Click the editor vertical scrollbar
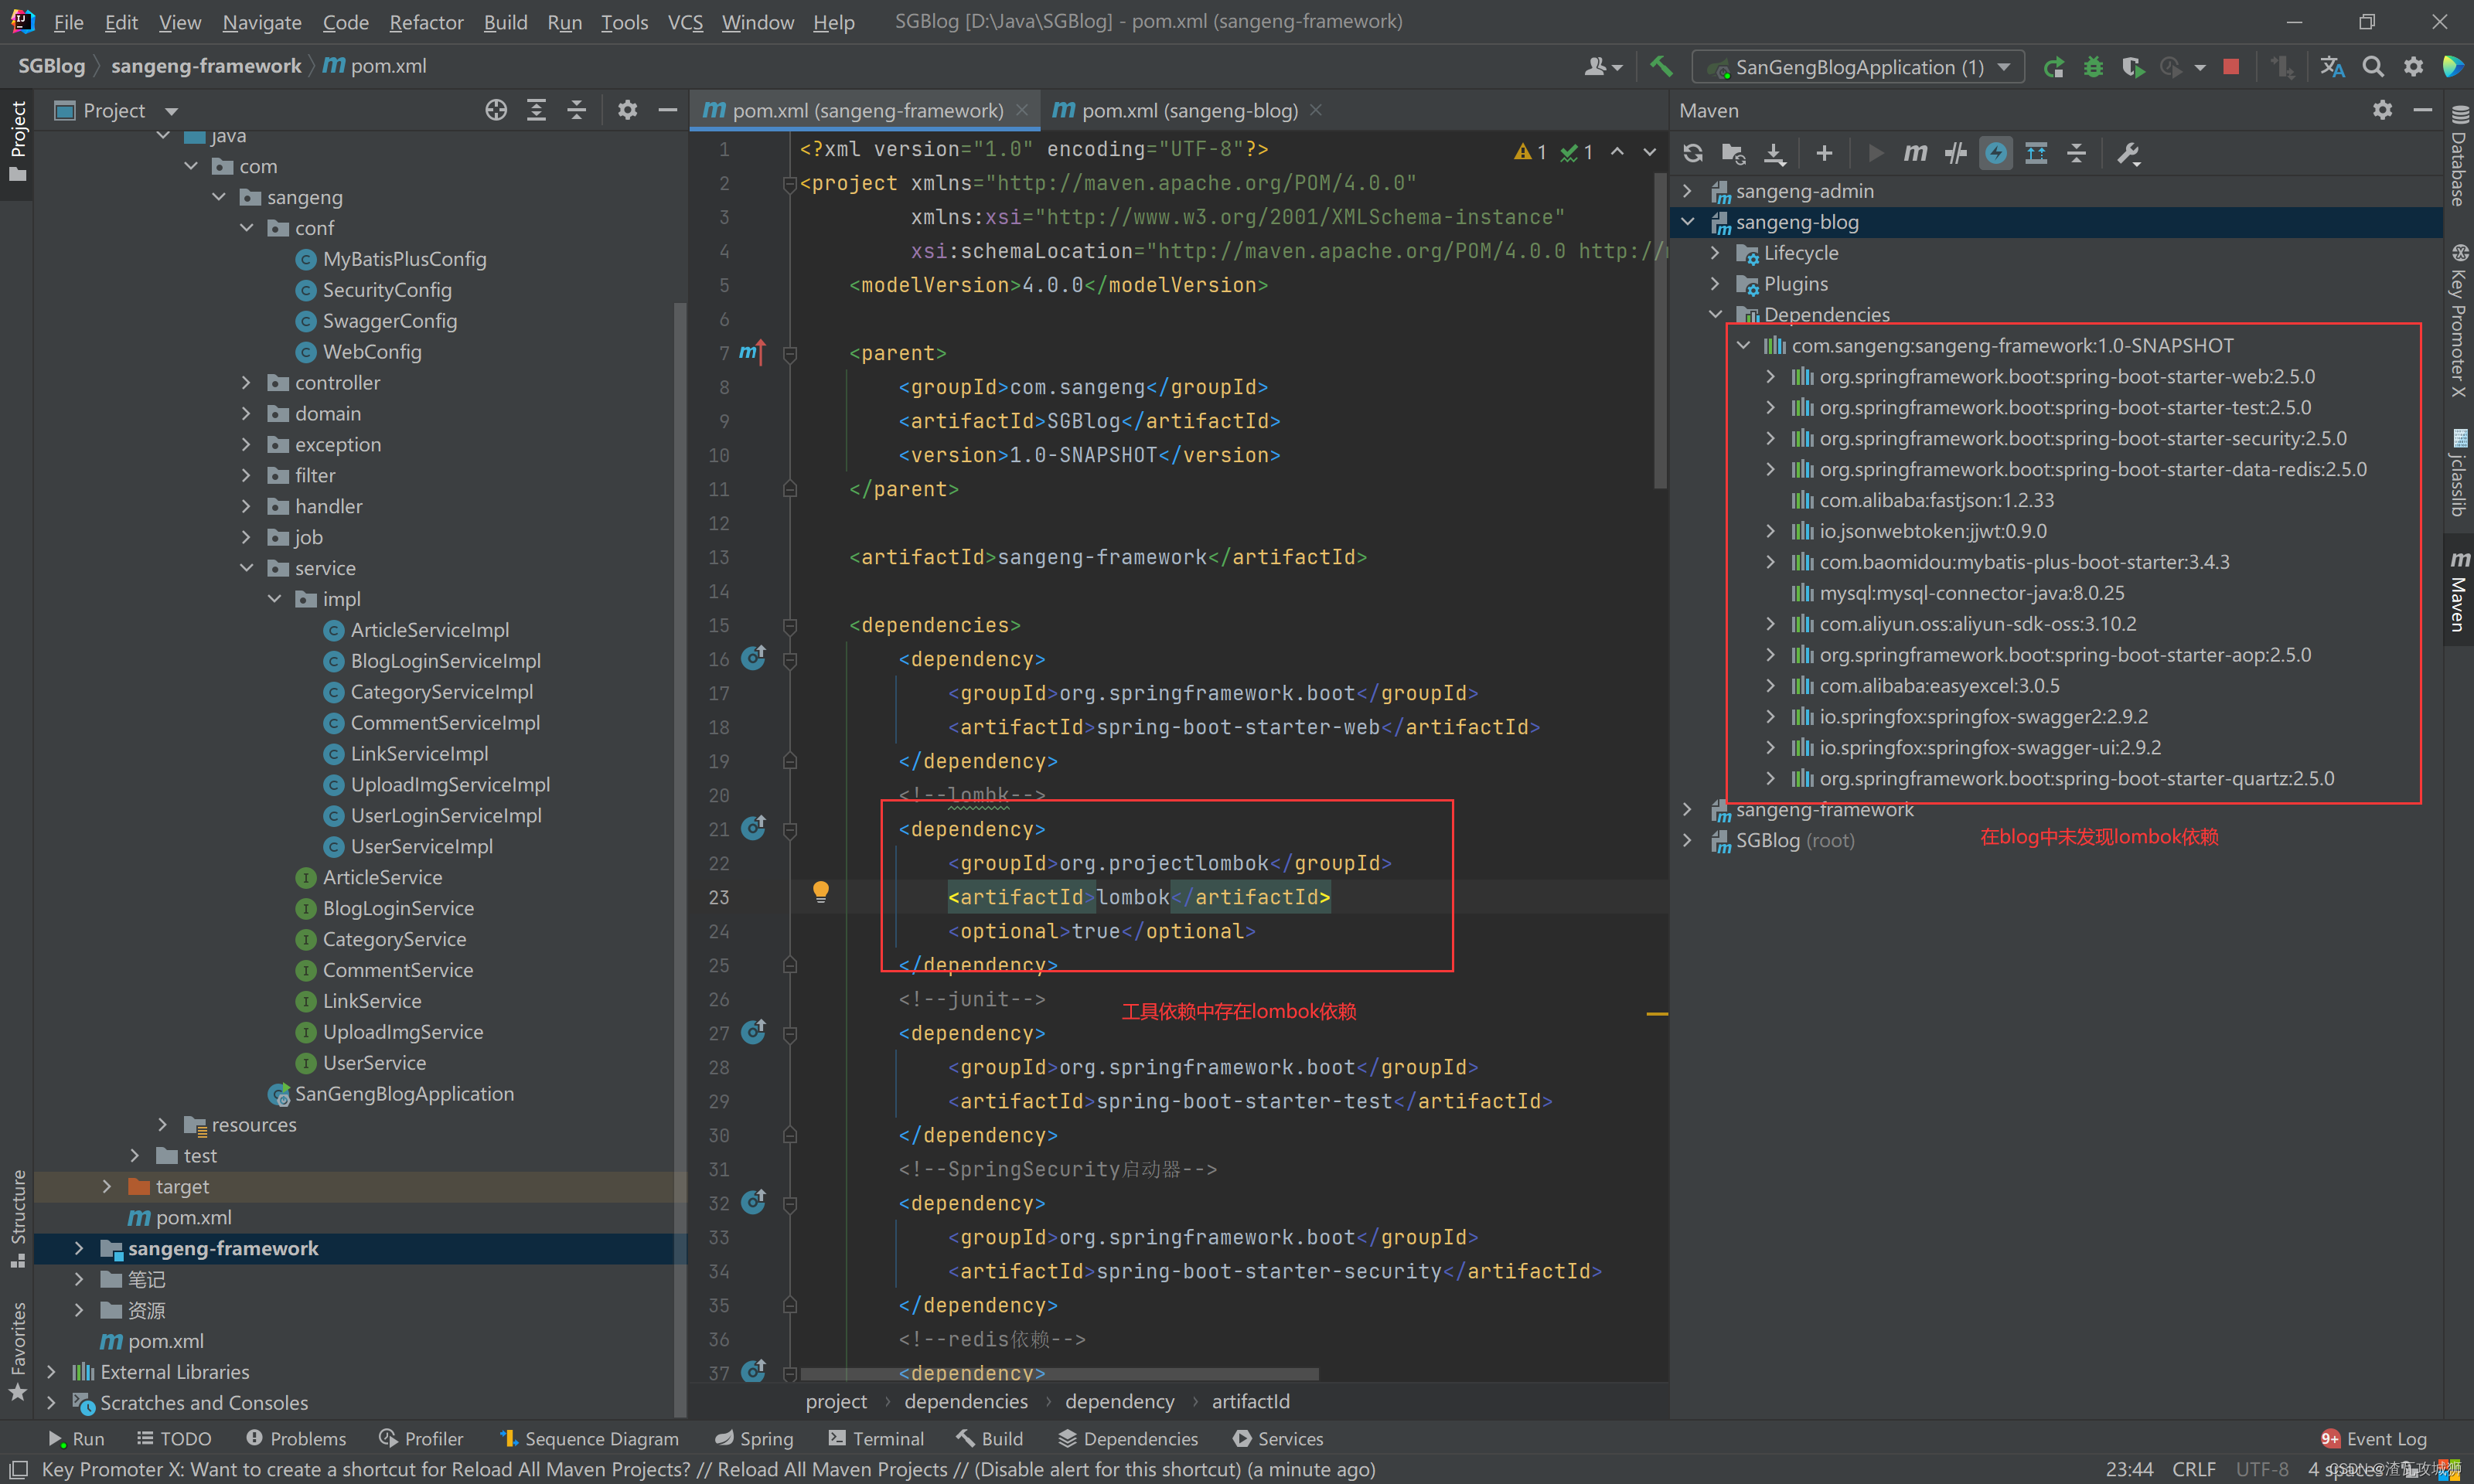Image resolution: width=2474 pixels, height=1484 pixels. (x=1660, y=330)
